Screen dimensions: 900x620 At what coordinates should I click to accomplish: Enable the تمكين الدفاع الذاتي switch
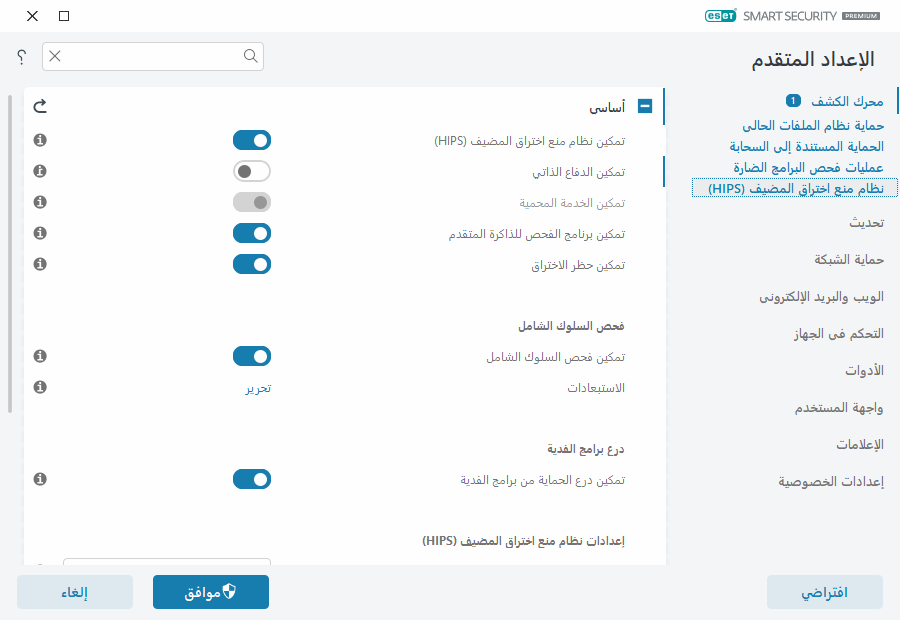pyautogui.click(x=252, y=171)
